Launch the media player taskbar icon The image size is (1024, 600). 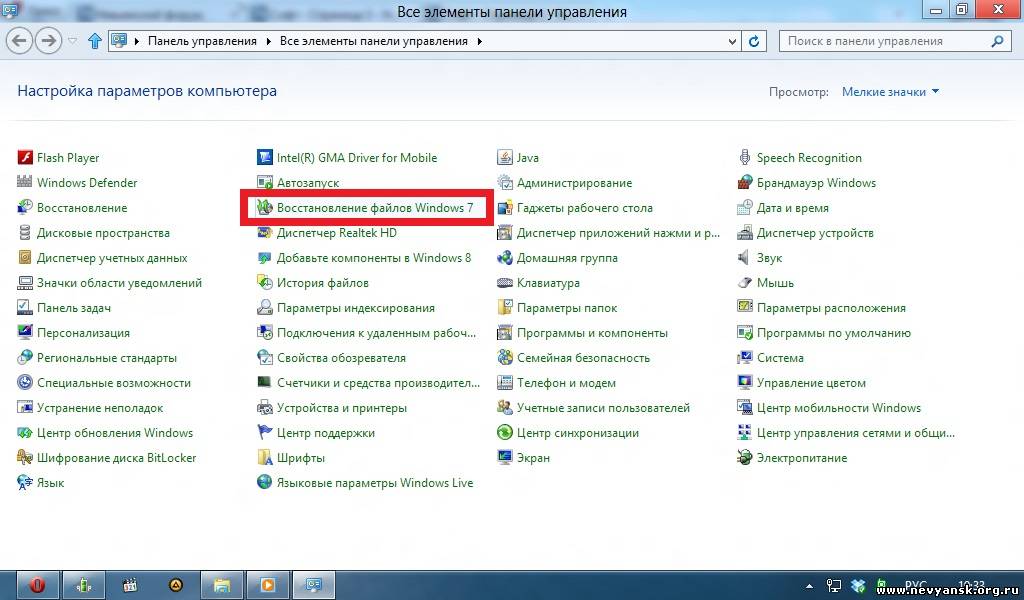pos(268,585)
